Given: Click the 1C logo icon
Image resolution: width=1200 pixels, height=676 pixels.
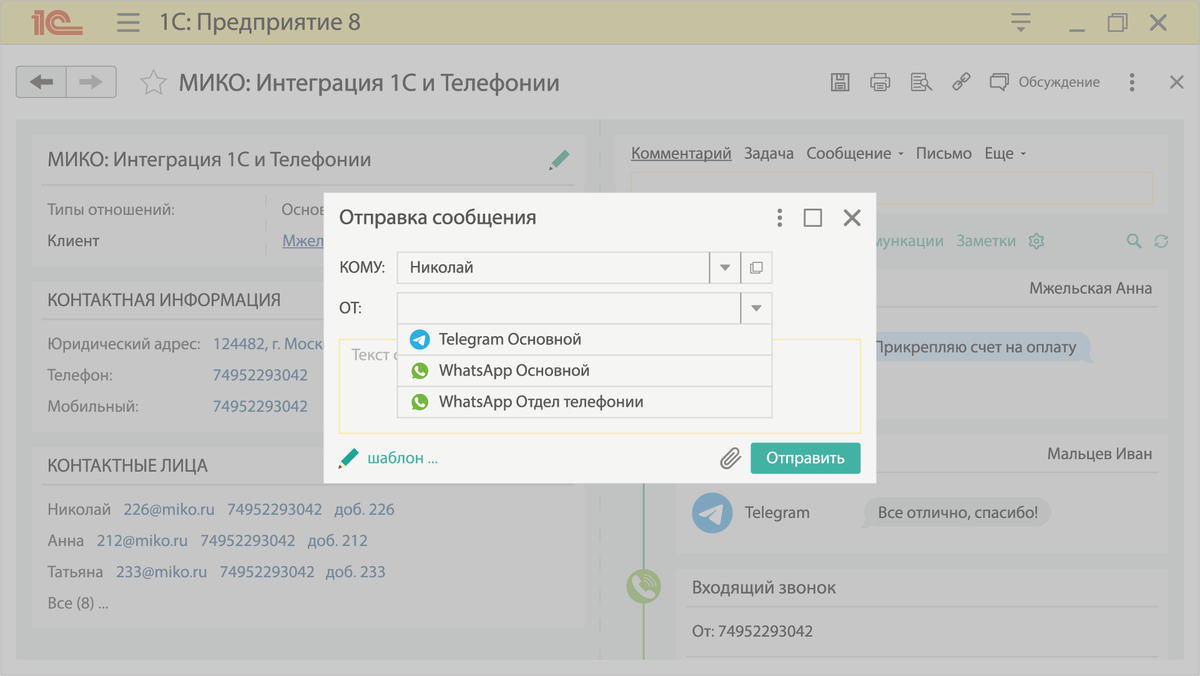Looking at the screenshot, I should (x=56, y=22).
